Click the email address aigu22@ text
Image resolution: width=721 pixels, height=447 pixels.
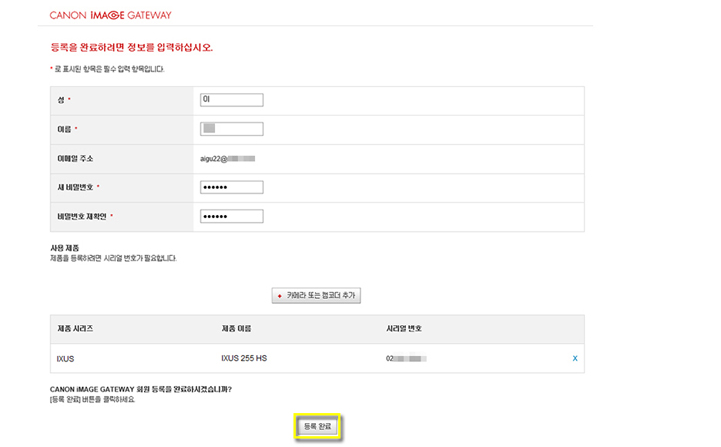pos(227,159)
